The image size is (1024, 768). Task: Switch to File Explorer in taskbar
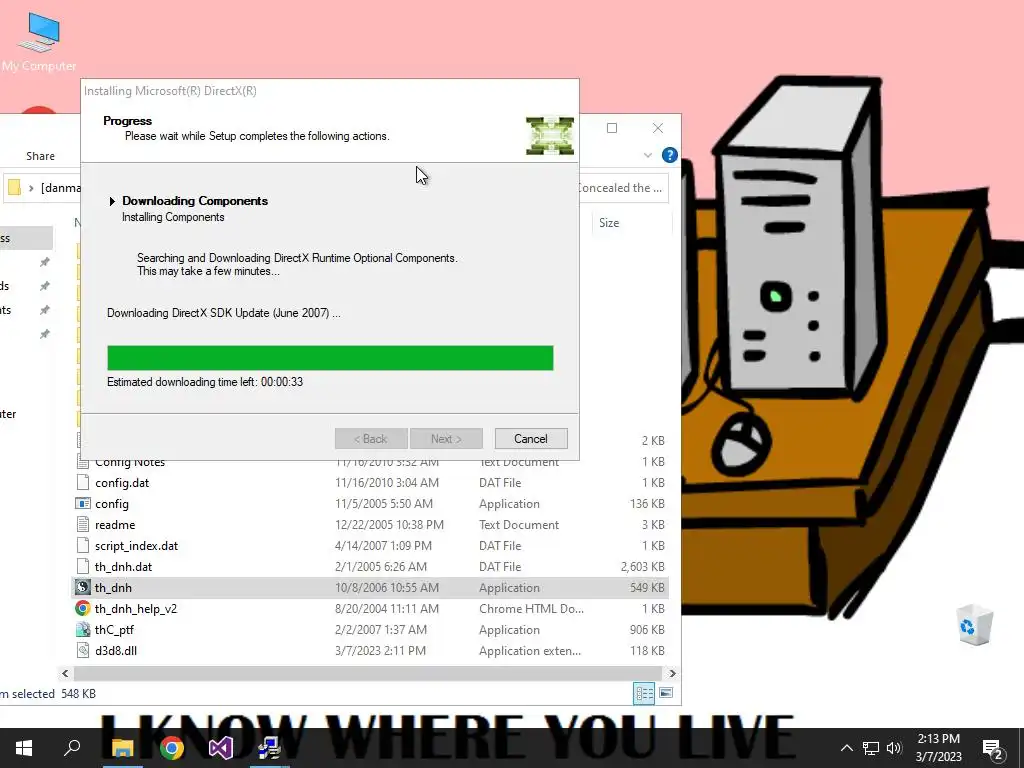(122, 748)
